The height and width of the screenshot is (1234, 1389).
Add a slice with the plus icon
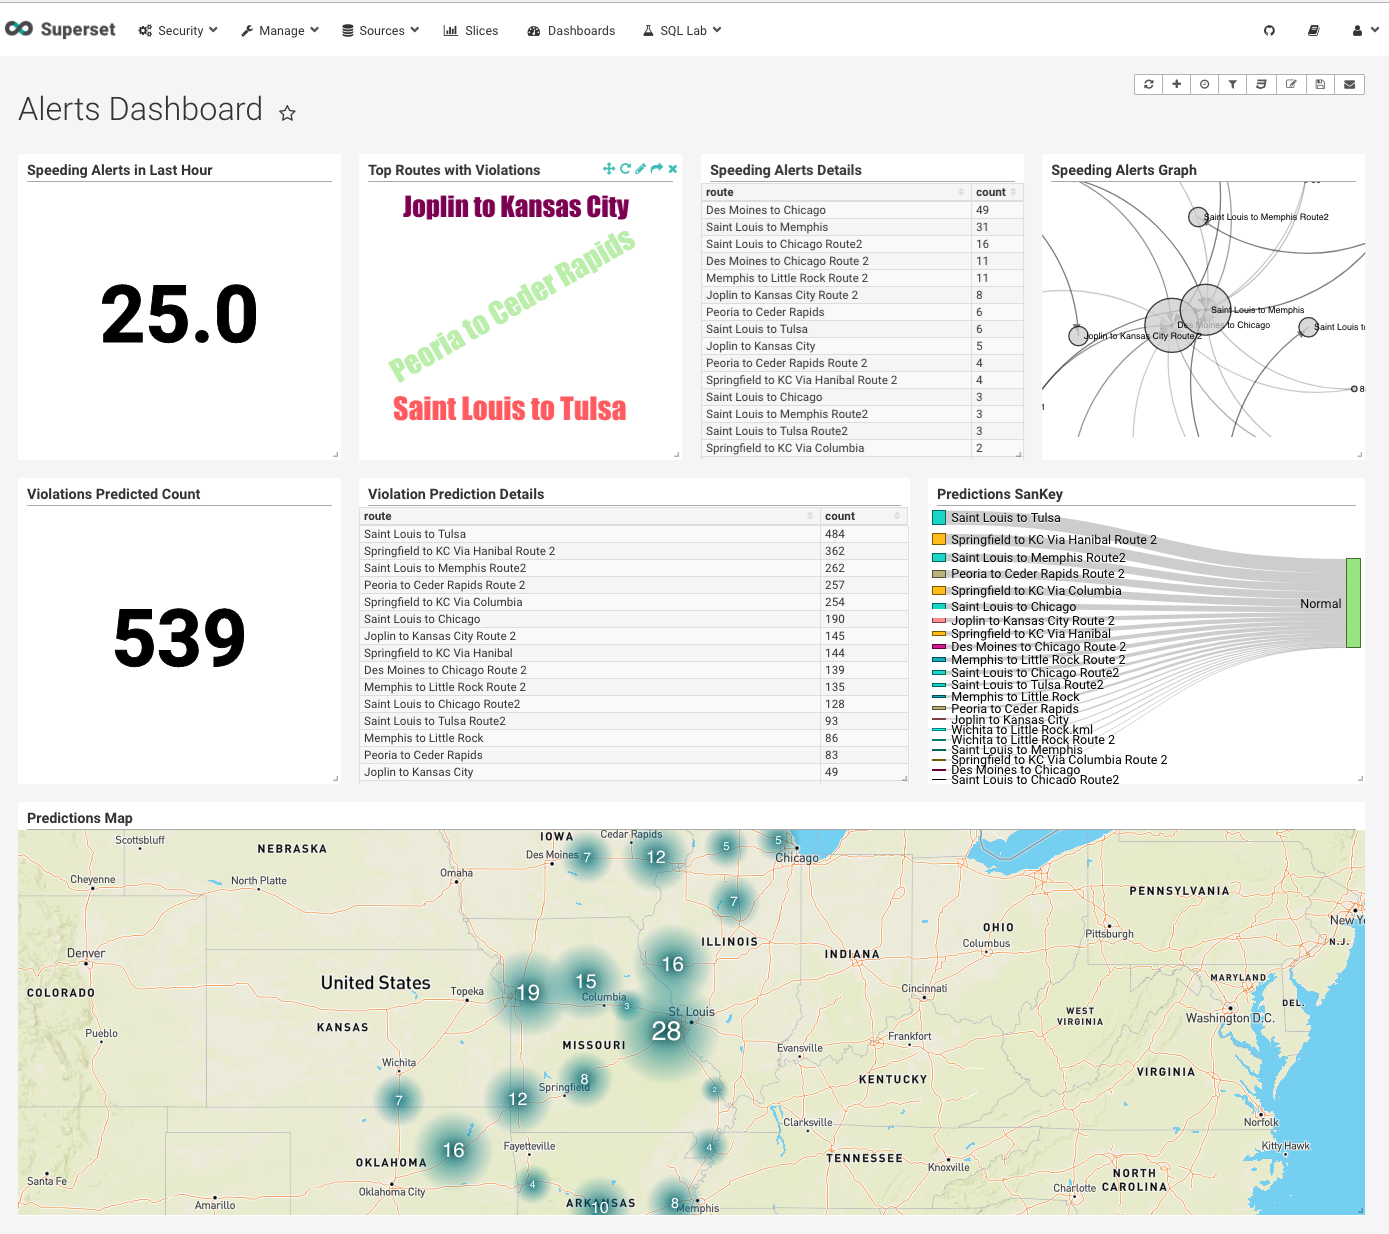[x=1177, y=85]
